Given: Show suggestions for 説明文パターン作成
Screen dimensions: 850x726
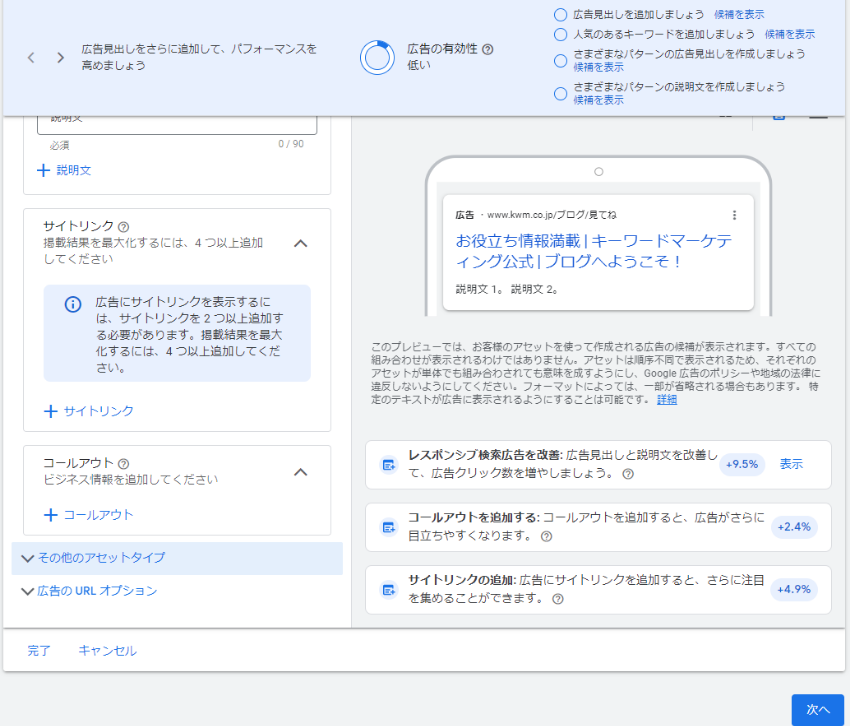Looking at the screenshot, I should click(598, 100).
